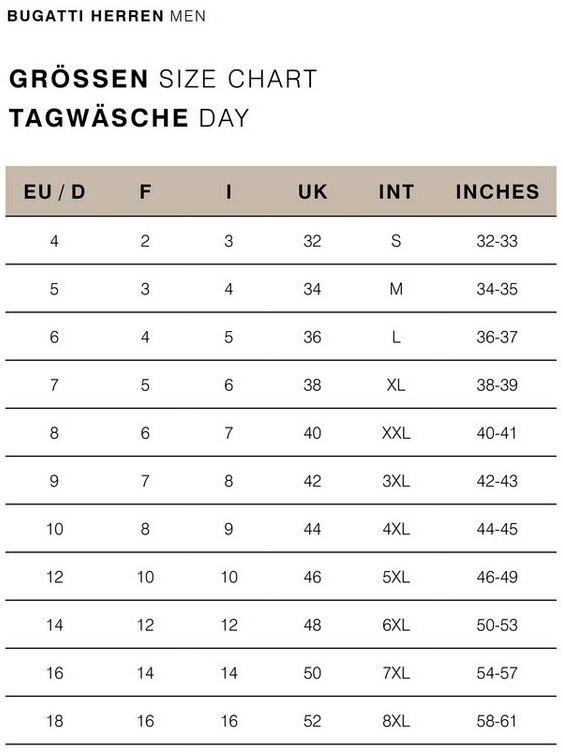Screen dimensions: 563x752
Task: Click the M size cell
Action: pos(396,289)
